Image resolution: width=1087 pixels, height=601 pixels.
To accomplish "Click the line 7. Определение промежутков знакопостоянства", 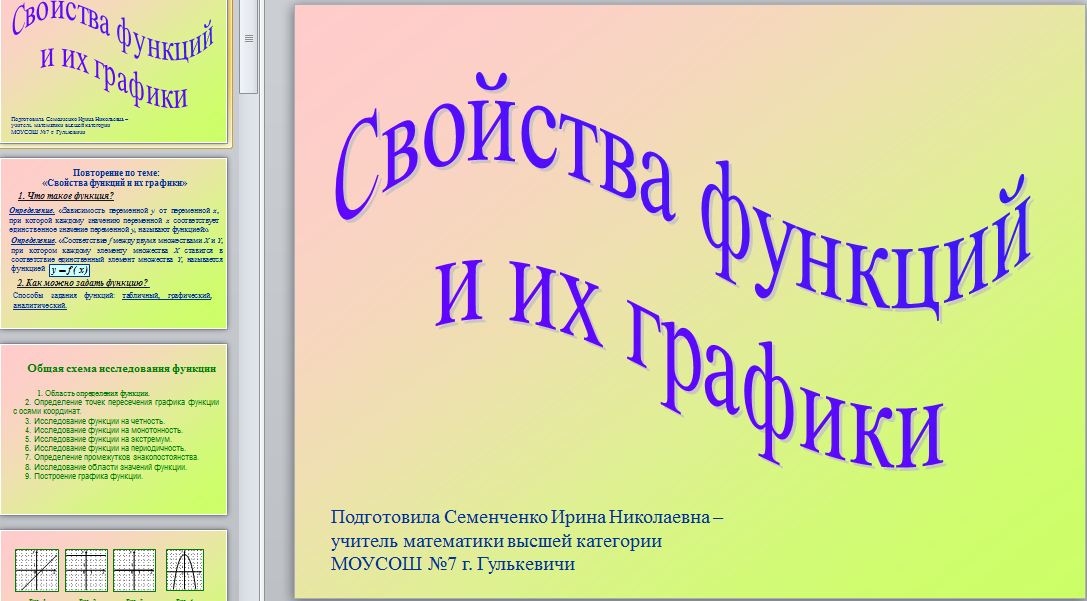I will point(112,458).
